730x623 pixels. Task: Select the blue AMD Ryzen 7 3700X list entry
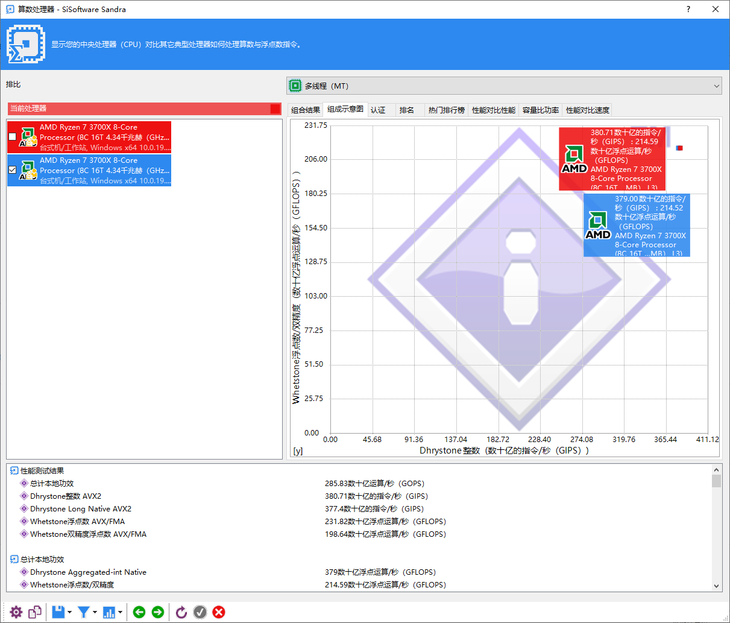[x=89, y=170]
